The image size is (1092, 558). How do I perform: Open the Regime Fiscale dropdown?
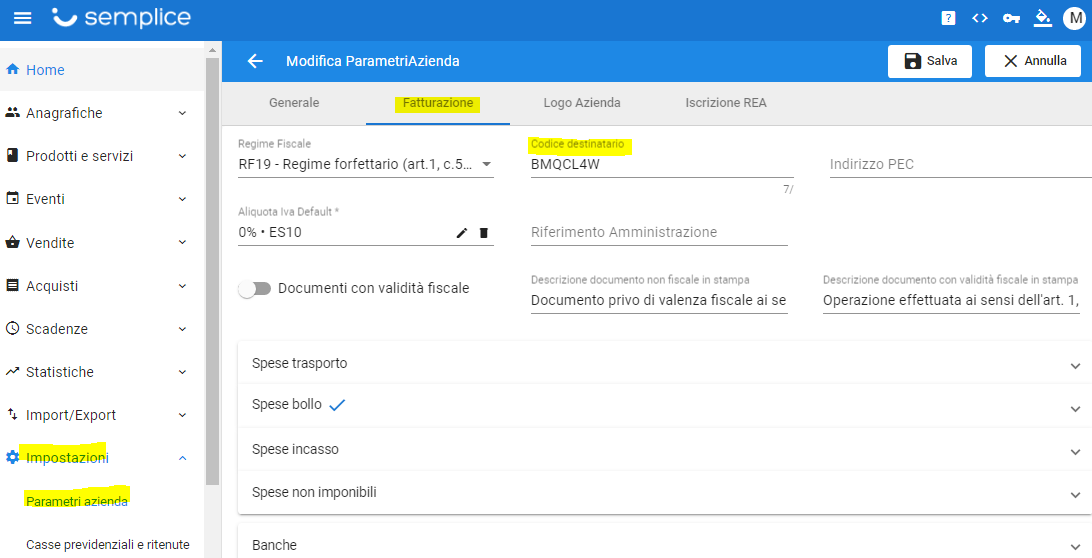366,164
